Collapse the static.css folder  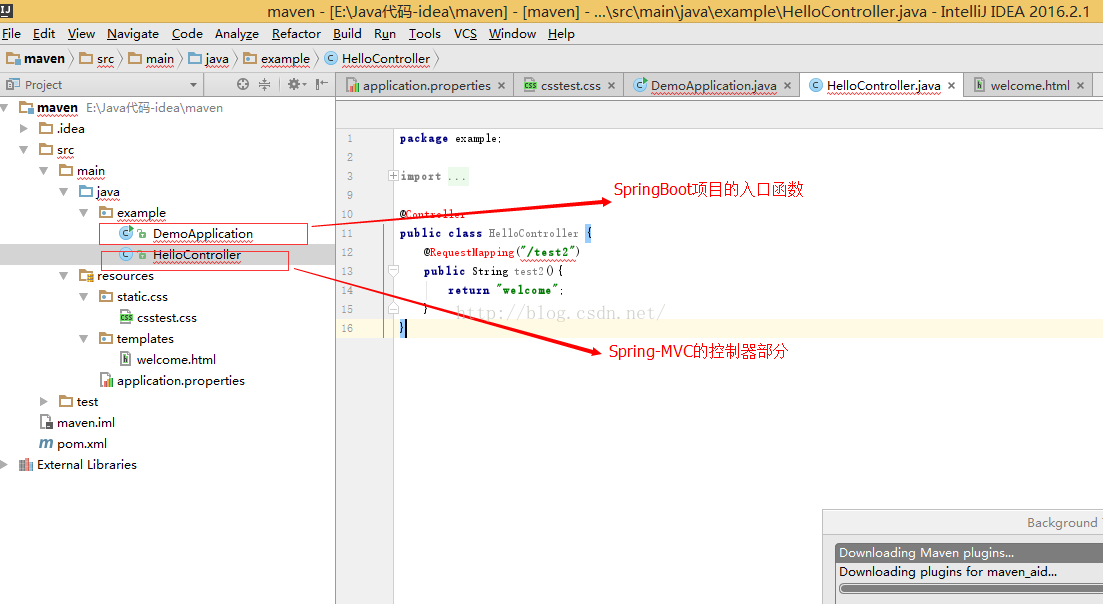tap(83, 297)
